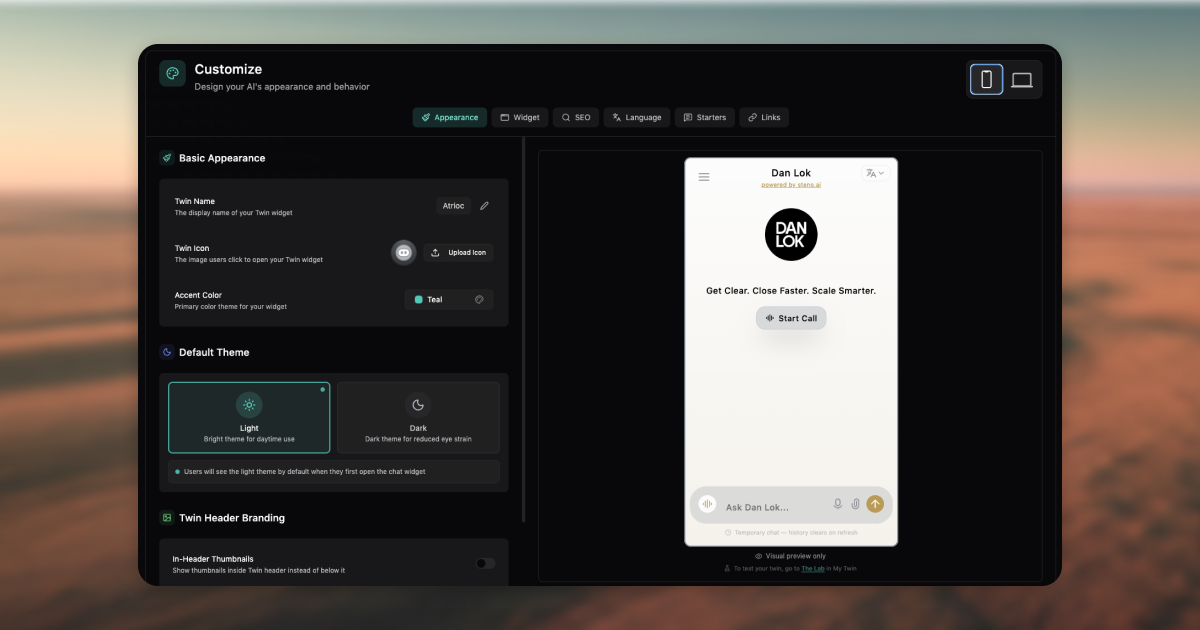The width and height of the screenshot is (1200, 630).
Task: Click the Customize palette icon in header
Action: [x=172, y=73]
